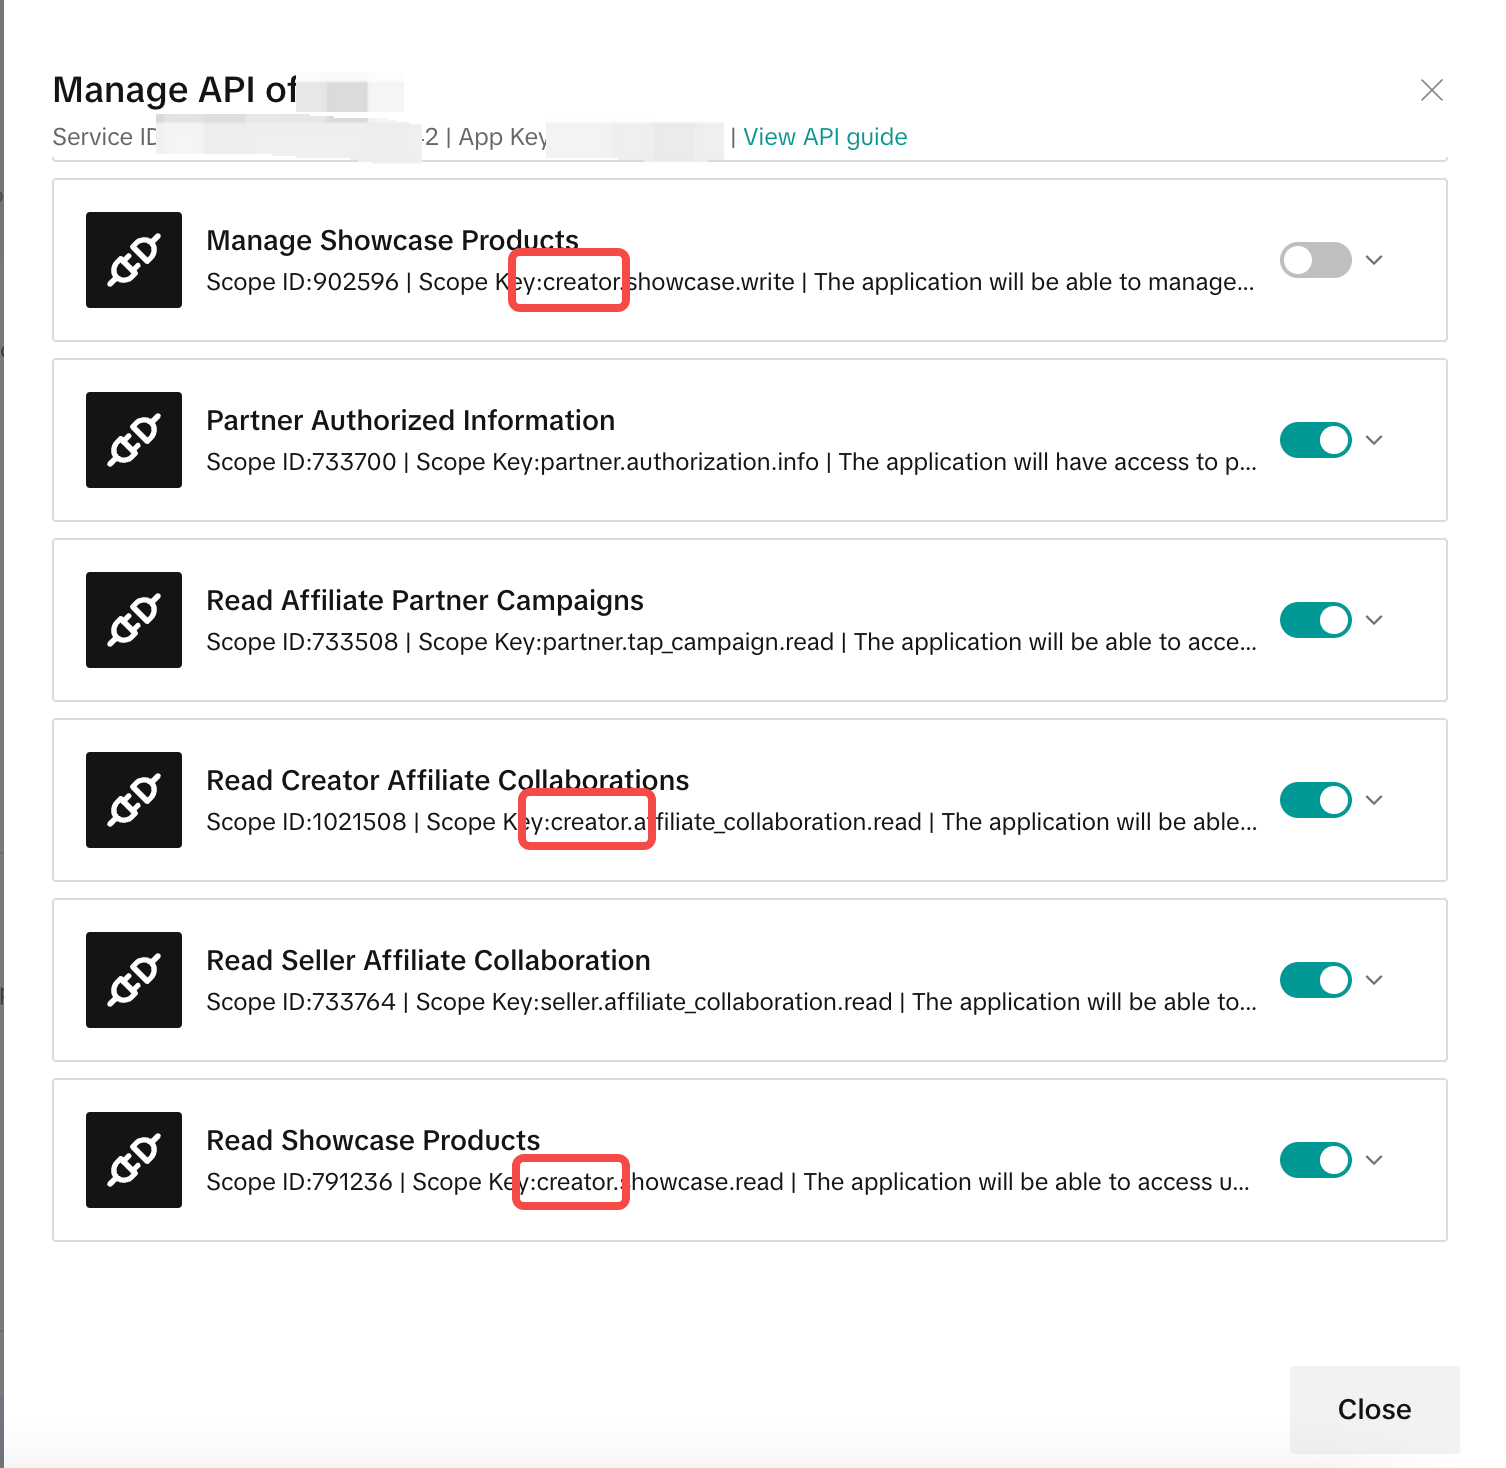Click the Read Creator Affiliate Collaborations icon
This screenshot has height=1468, width=1506.
pyautogui.click(x=134, y=800)
